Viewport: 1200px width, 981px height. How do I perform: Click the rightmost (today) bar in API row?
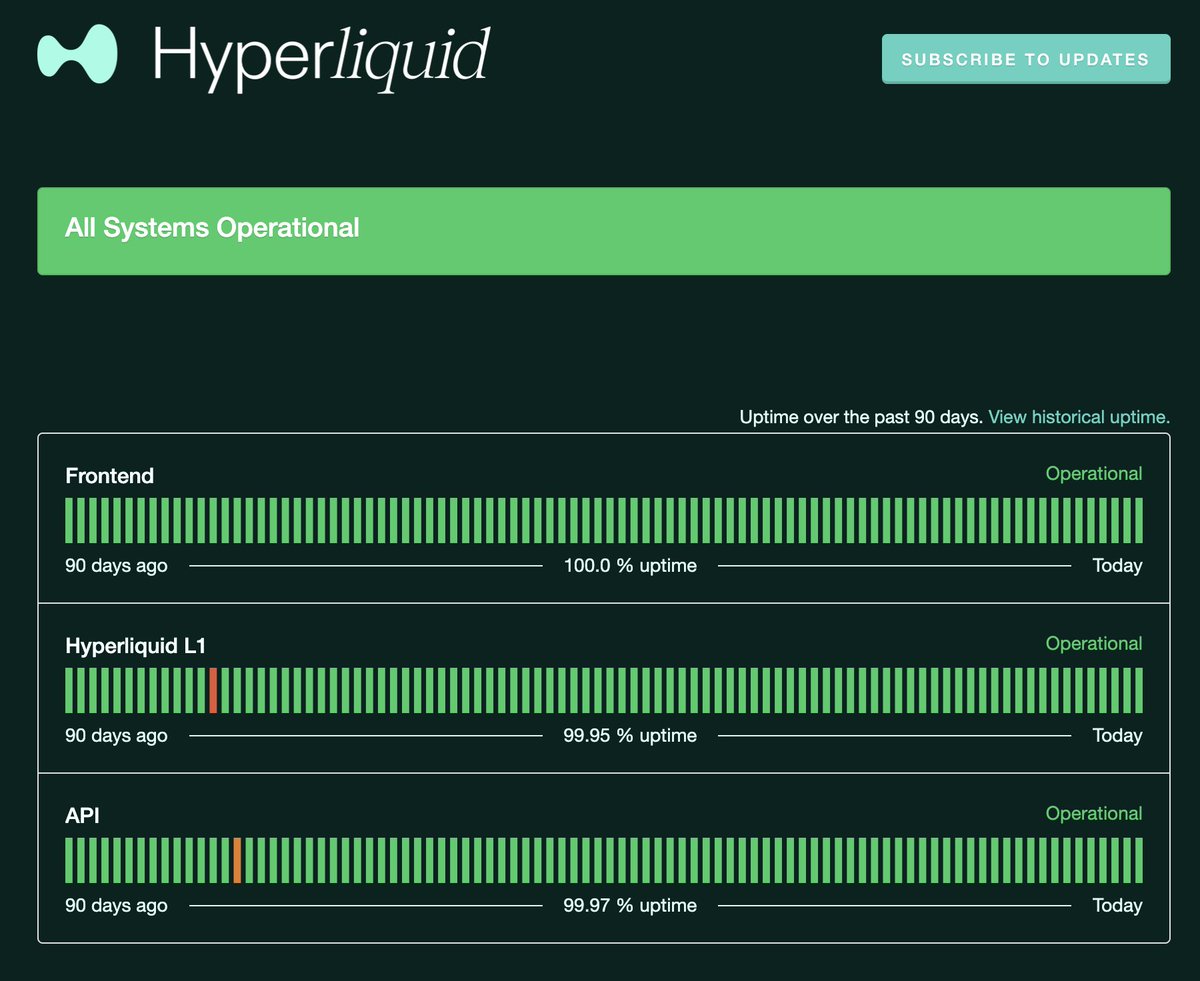1138,860
